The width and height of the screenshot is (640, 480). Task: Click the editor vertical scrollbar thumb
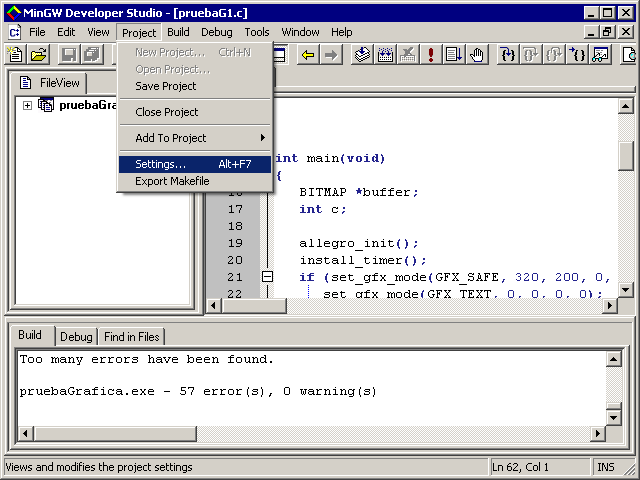coord(625,156)
